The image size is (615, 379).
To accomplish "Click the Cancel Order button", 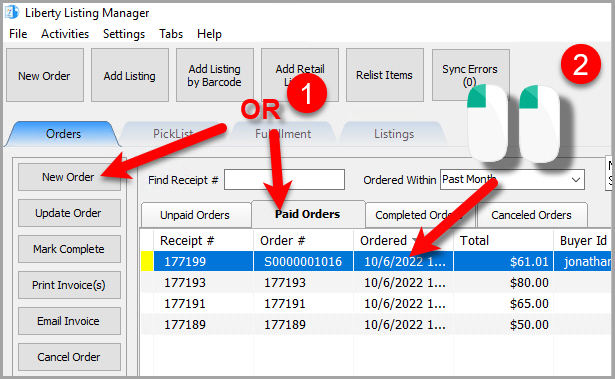I will 69,357.
